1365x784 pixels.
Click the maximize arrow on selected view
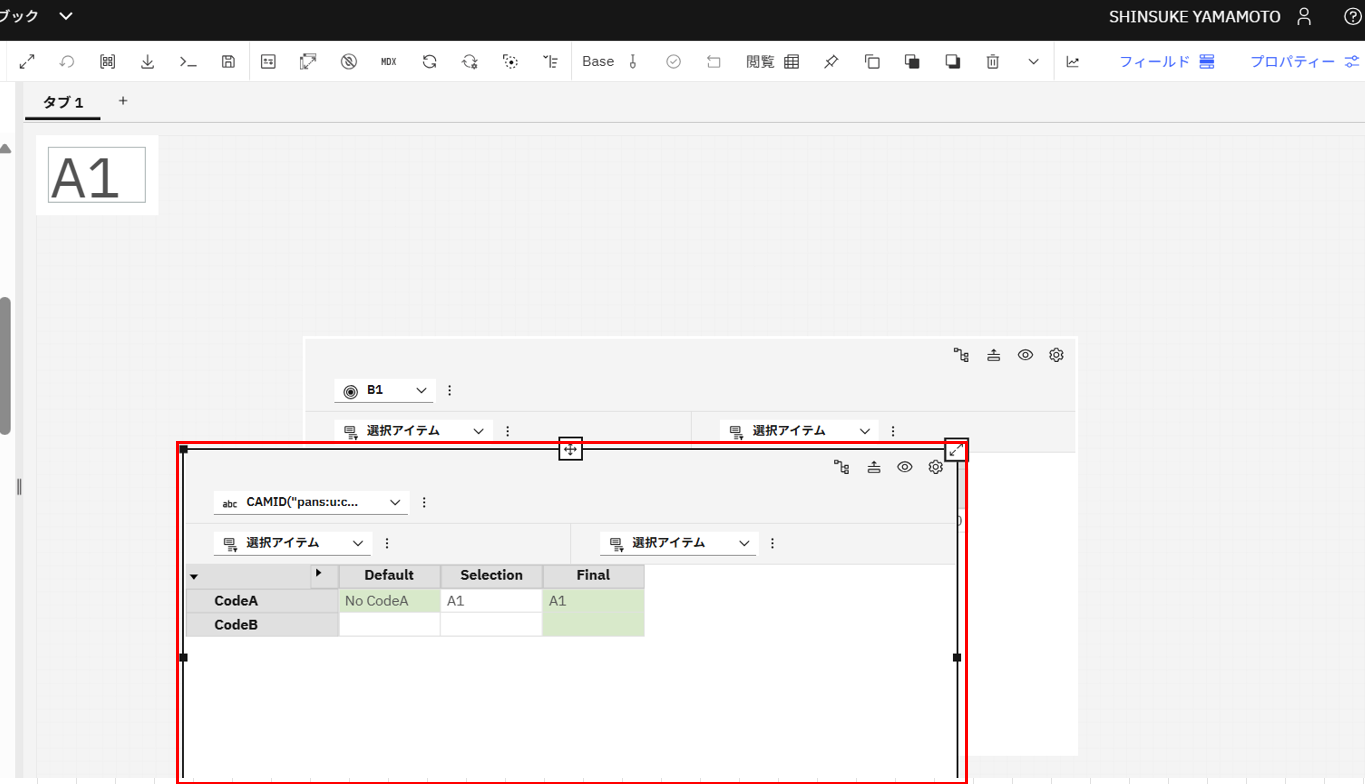pyautogui.click(x=956, y=450)
